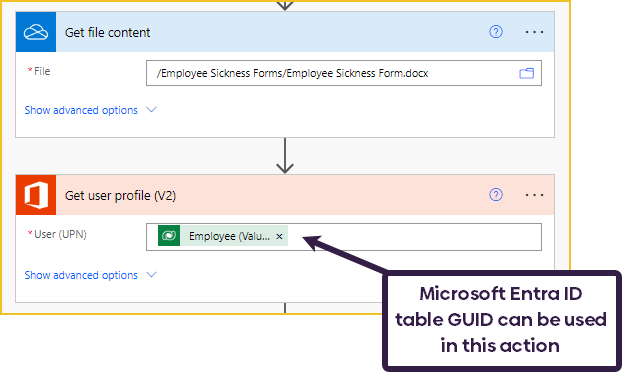Viewport: 624px width, 374px height.
Task: Click the Office 365 icon on Get user profile
Action: tap(36, 195)
